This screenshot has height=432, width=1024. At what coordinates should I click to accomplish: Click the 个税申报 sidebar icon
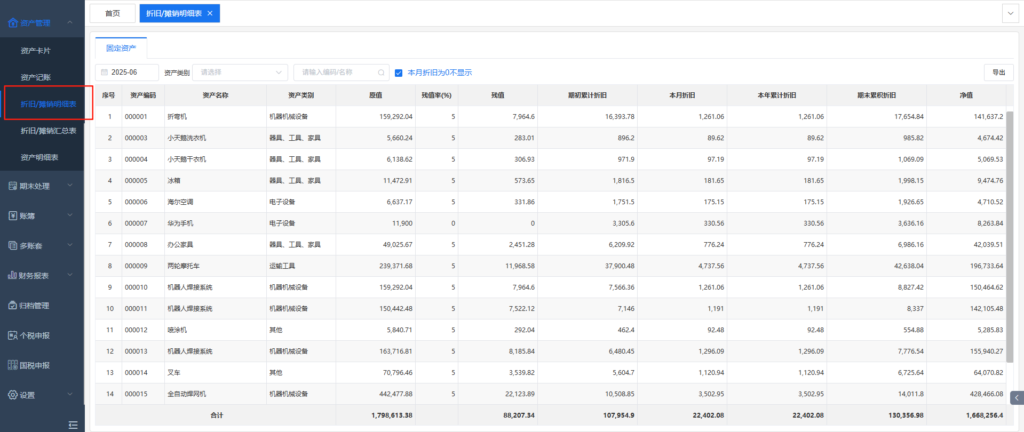click(x=12, y=335)
